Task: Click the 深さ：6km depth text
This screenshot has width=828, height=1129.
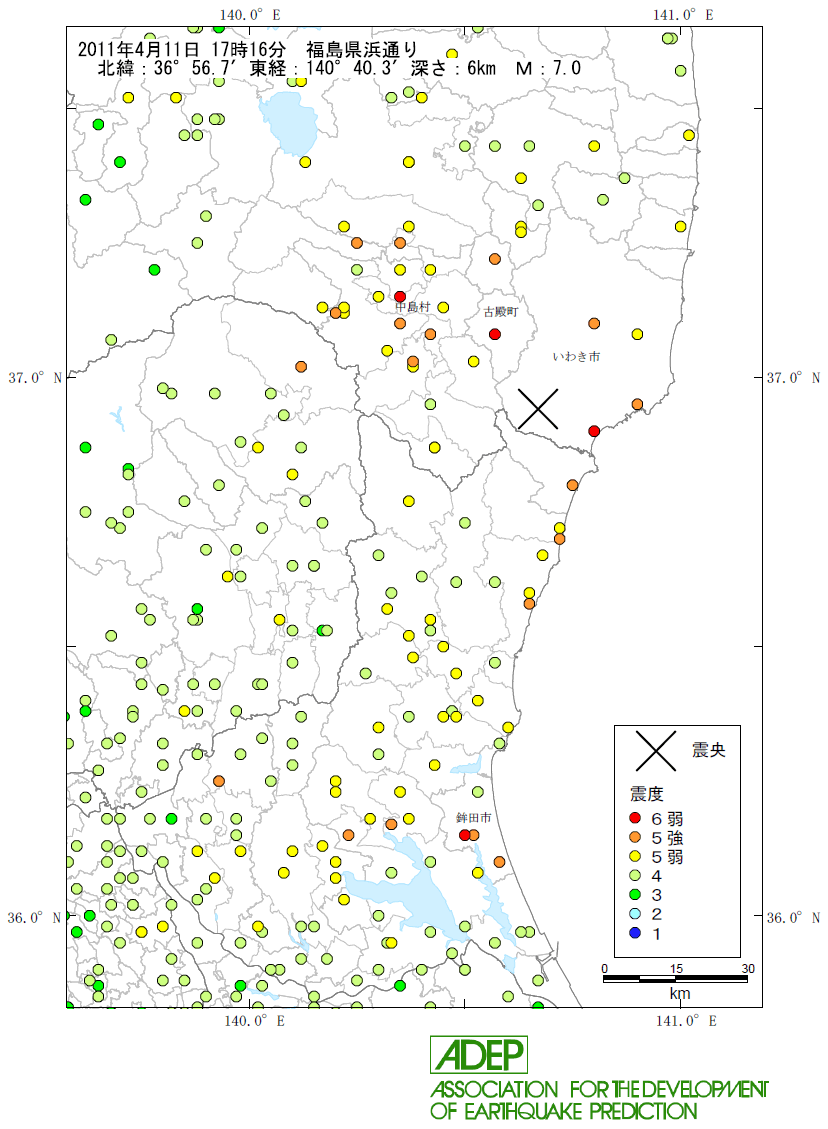Action: (454, 68)
